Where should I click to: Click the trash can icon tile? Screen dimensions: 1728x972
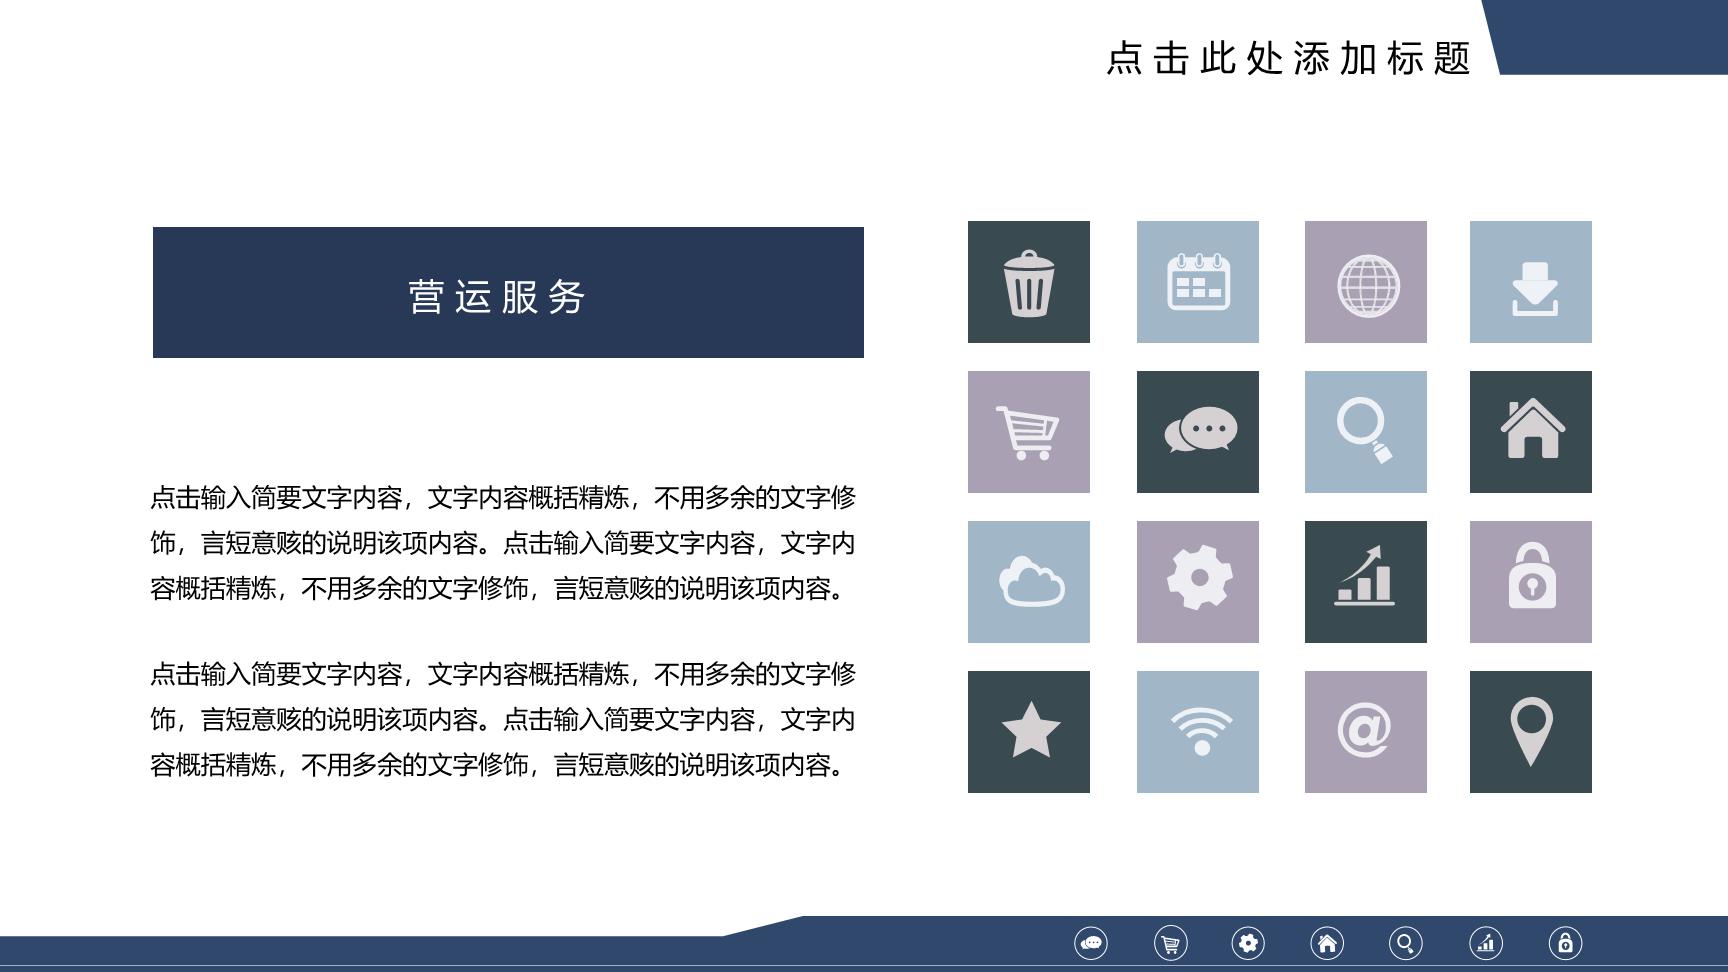tap(1029, 282)
